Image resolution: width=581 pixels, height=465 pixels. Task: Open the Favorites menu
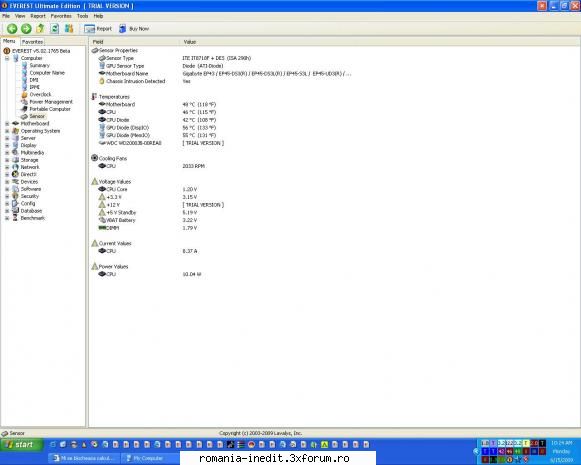[61, 16]
